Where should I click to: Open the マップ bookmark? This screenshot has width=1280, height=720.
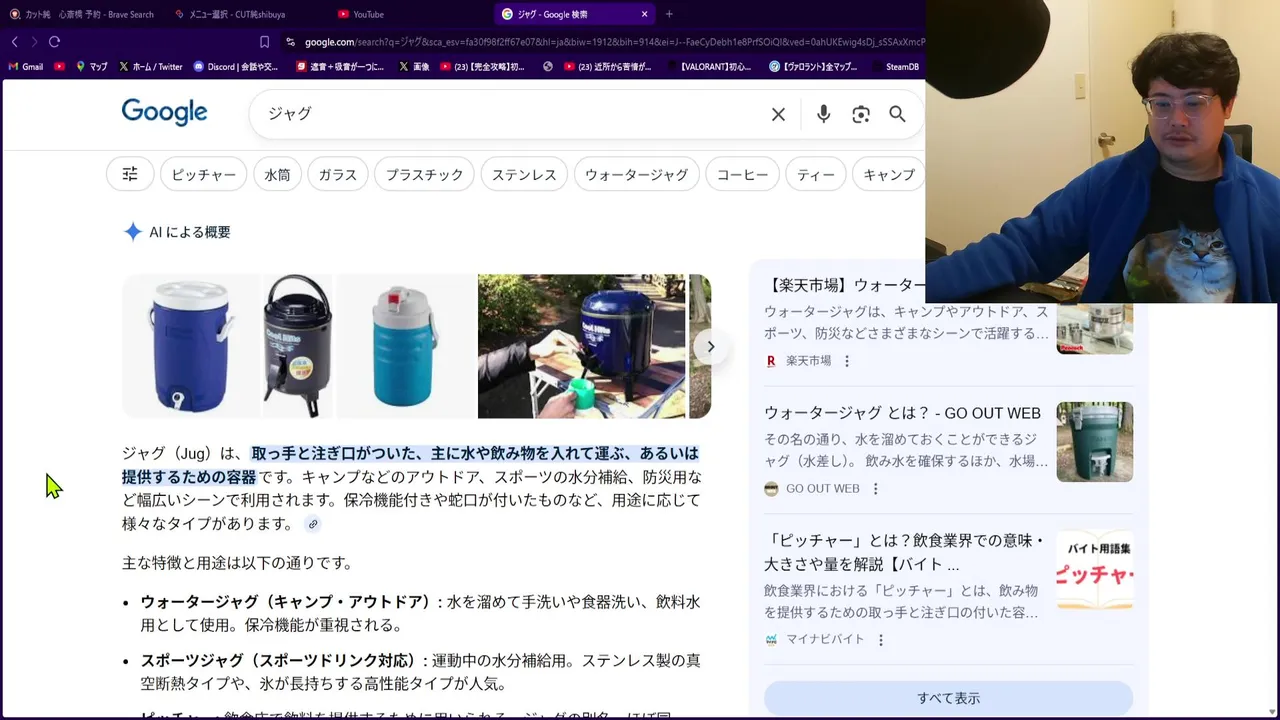coord(91,67)
